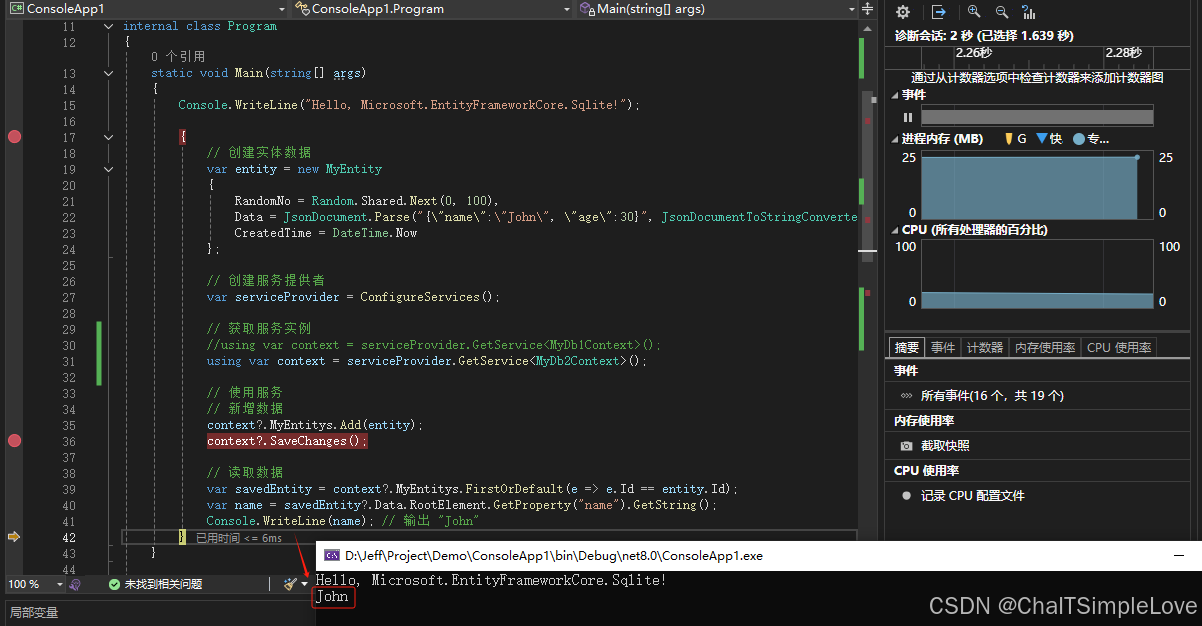Screen dimensions: 1202x626
Task: Toggle the breakpoint on line 35
Action: coord(14,439)
